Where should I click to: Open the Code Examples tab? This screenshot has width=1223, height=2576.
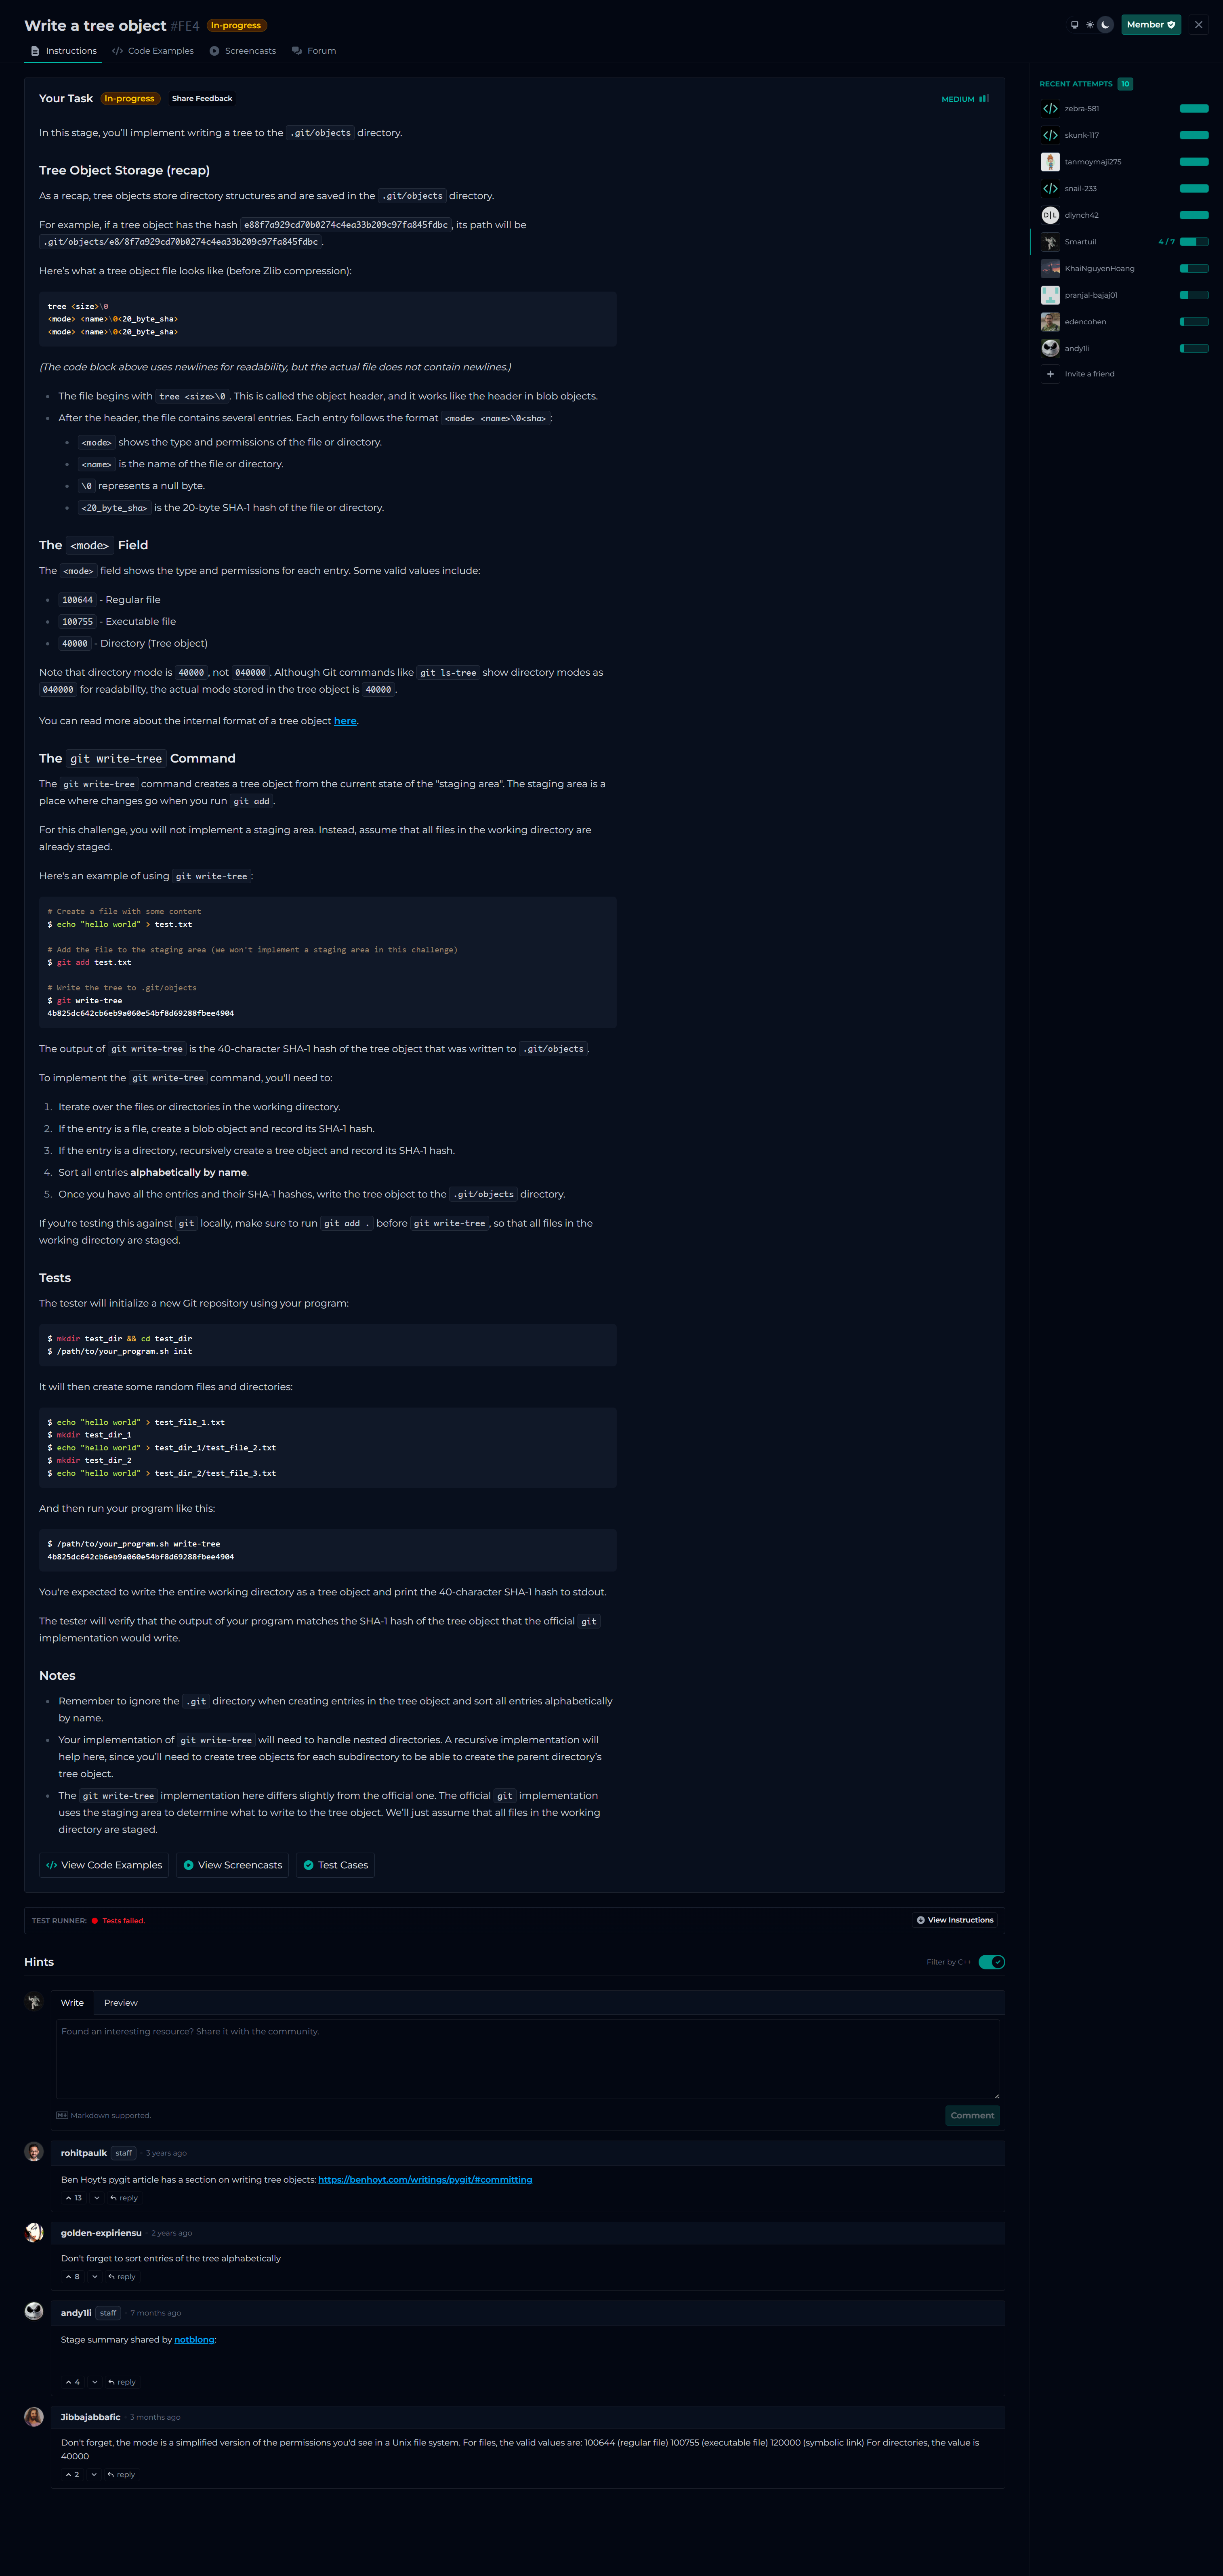pos(153,51)
